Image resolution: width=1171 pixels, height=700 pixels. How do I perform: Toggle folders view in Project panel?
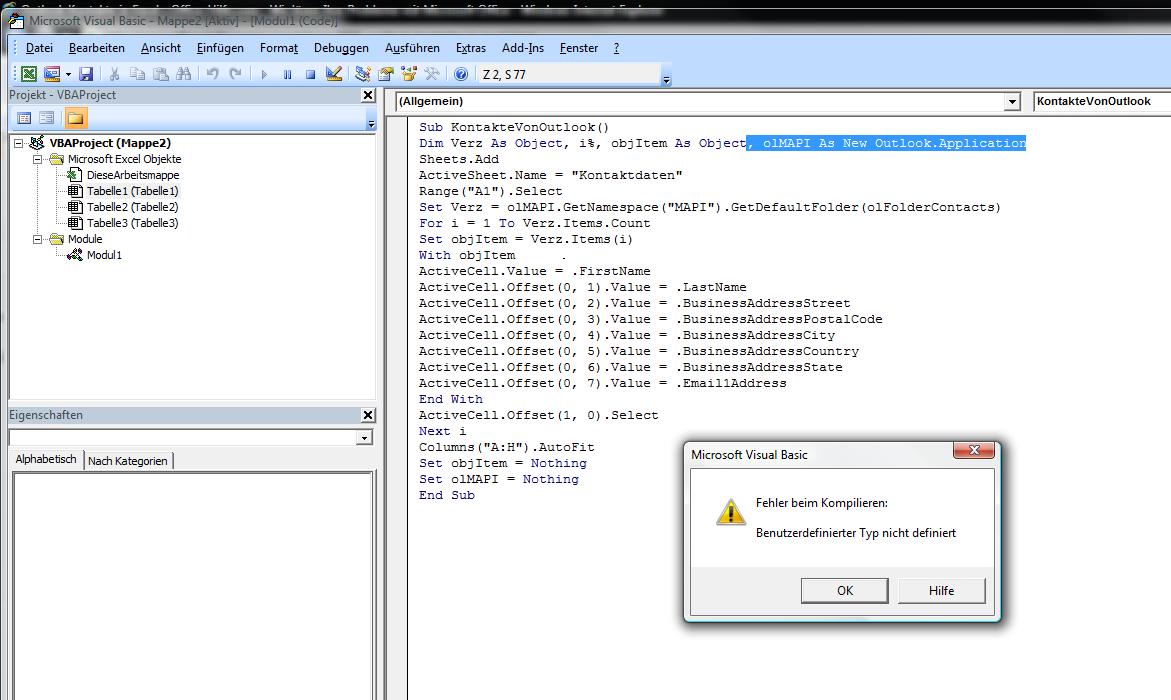click(x=76, y=118)
